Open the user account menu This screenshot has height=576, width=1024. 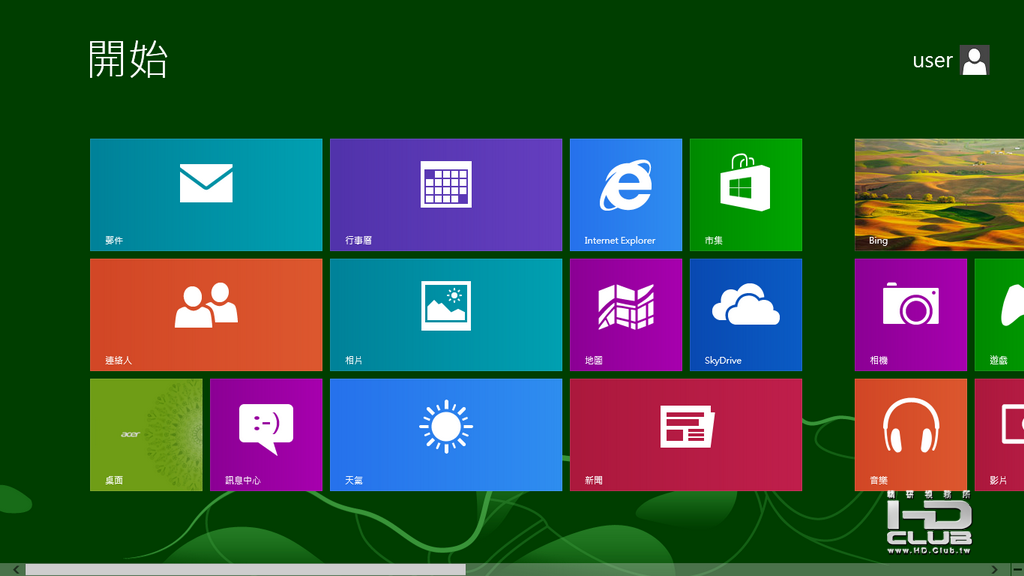(x=951, y=60)
